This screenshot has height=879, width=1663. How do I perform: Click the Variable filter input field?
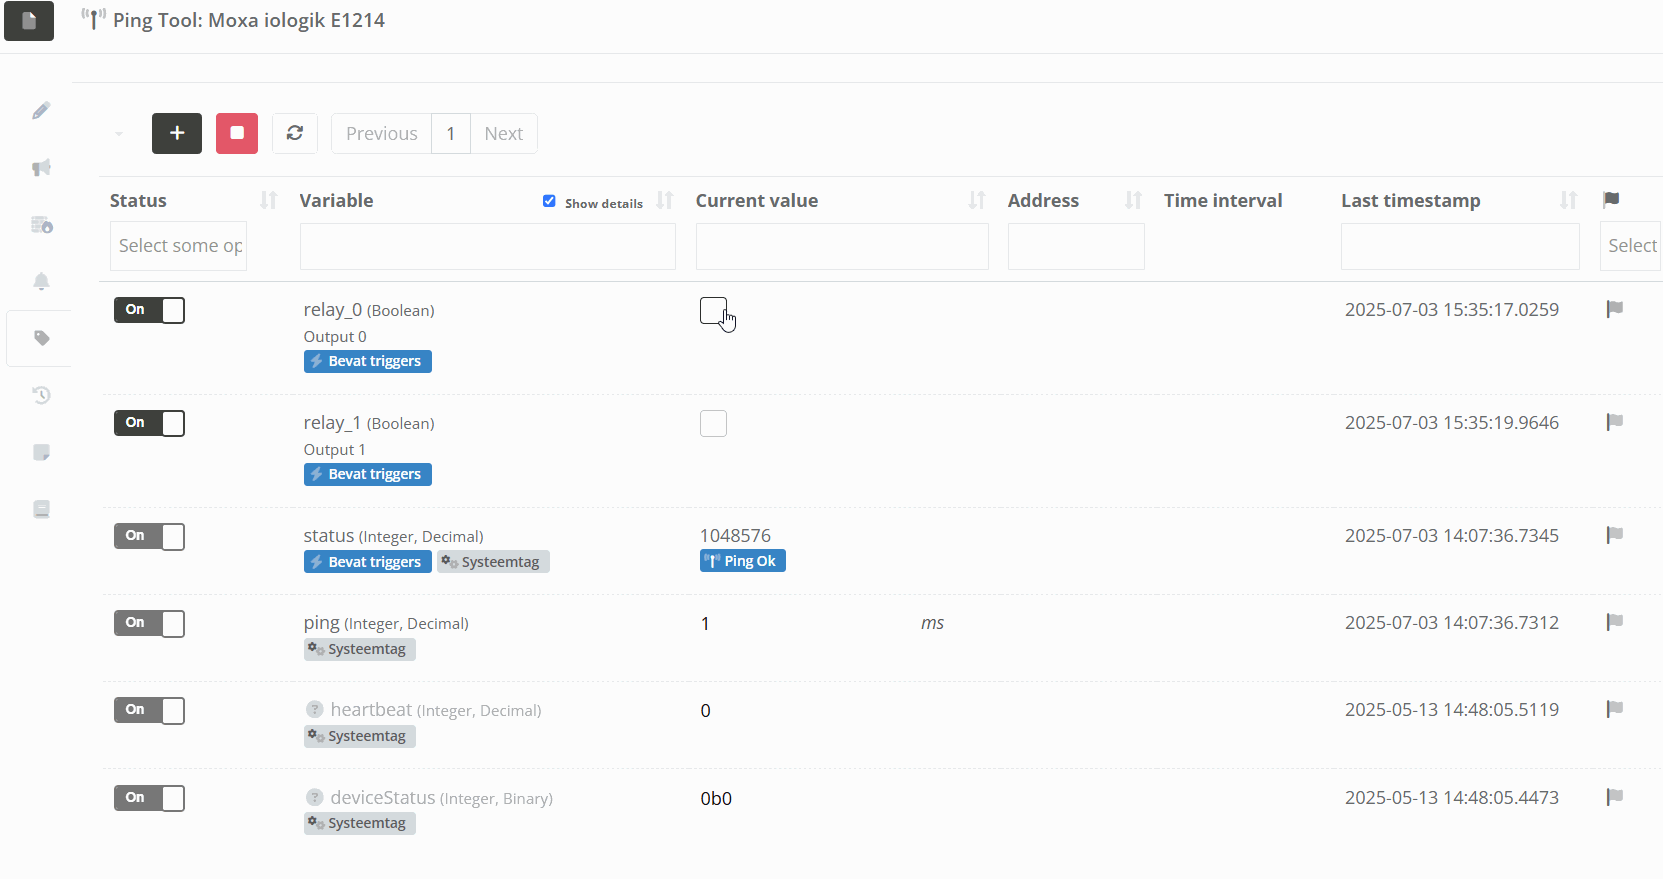487,246
